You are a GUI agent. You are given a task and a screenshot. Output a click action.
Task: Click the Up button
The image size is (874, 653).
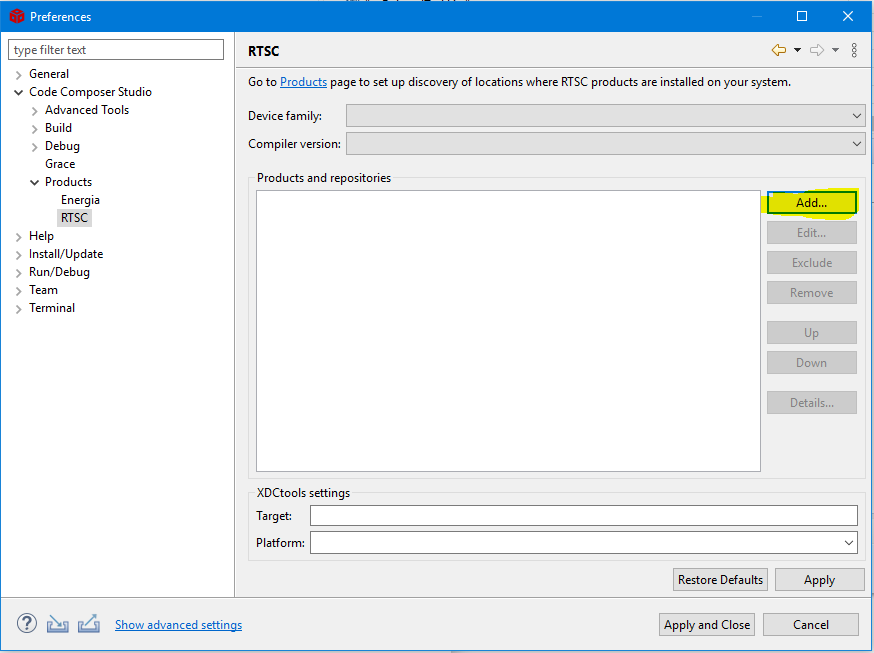[812, 333]
